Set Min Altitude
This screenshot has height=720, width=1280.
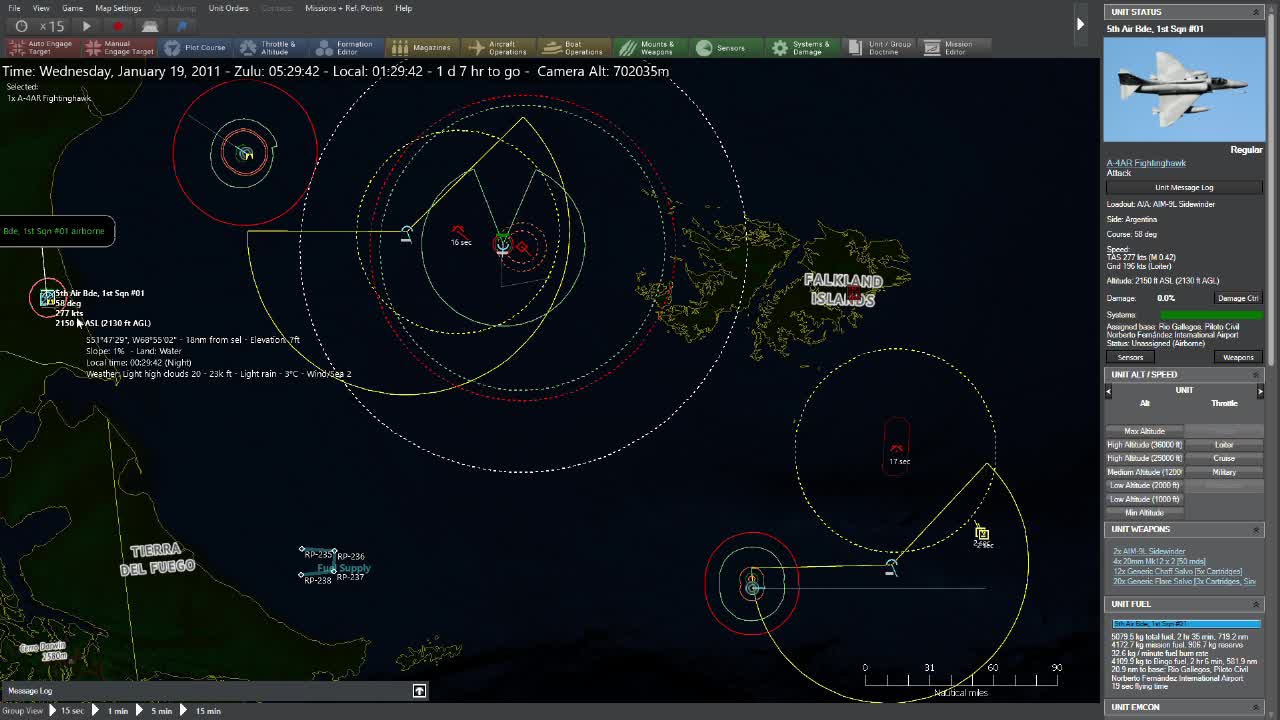1144,513
